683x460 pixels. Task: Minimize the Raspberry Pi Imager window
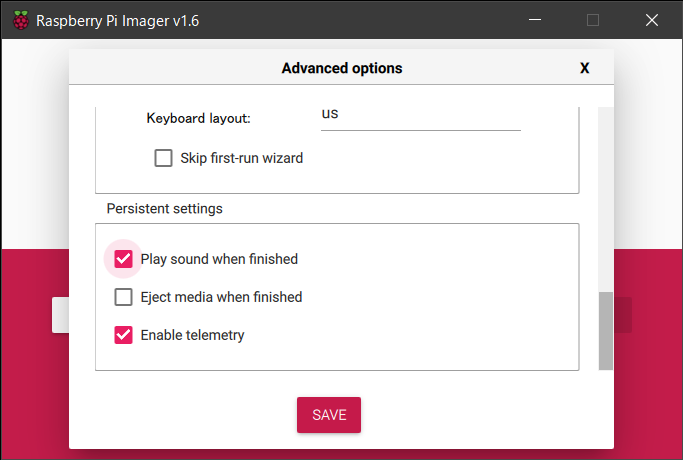tap(535, 20)
